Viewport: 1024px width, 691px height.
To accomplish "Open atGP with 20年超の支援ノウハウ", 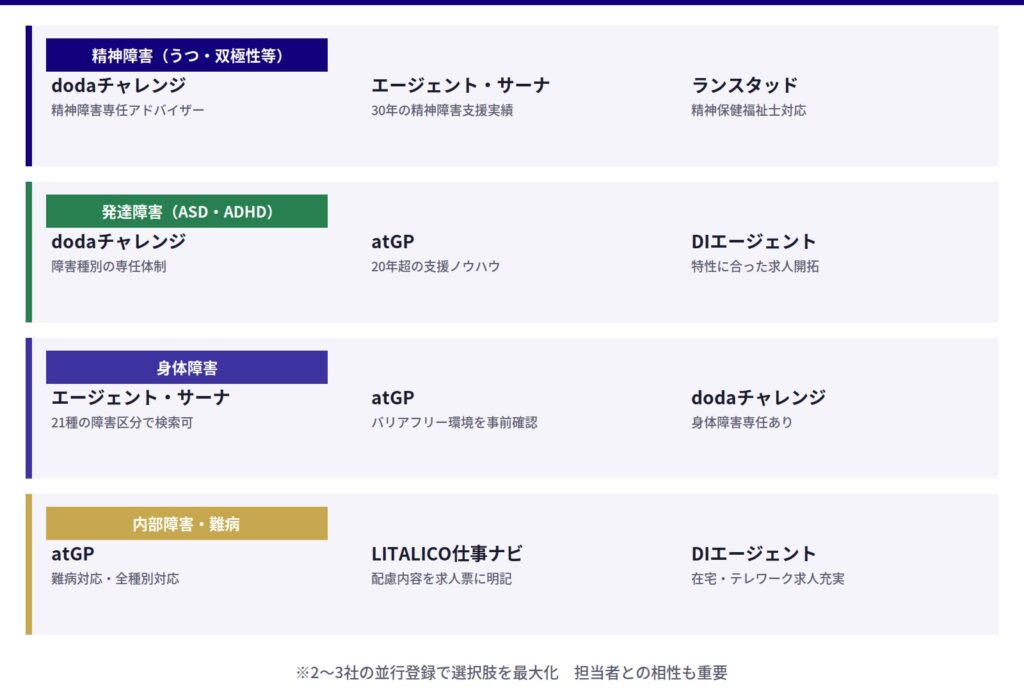I will (392, 241).
